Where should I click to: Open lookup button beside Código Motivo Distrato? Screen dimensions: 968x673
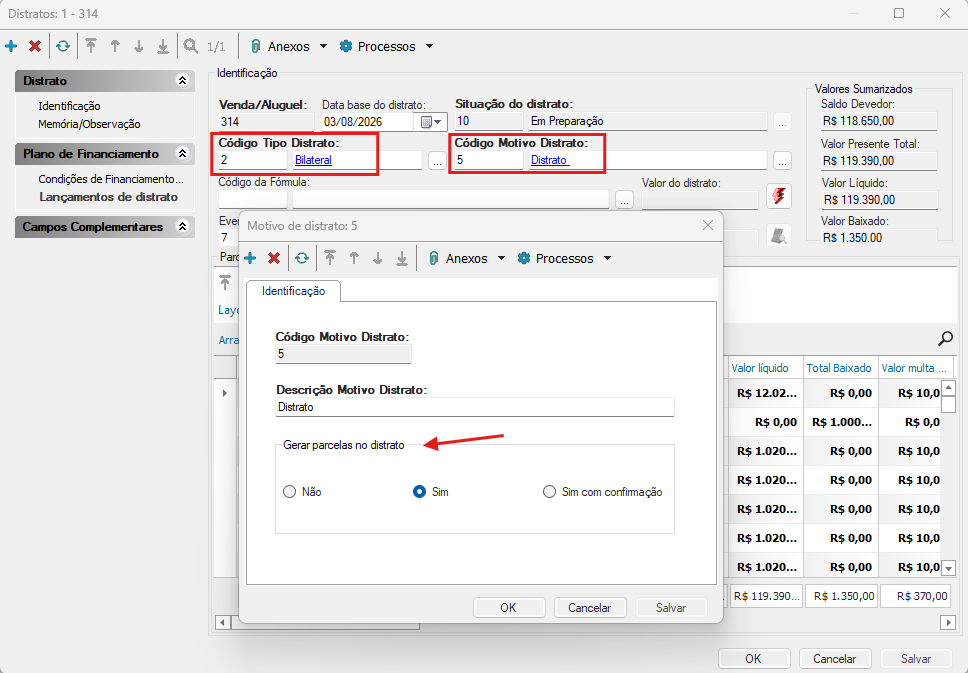(x=782, y=161)
